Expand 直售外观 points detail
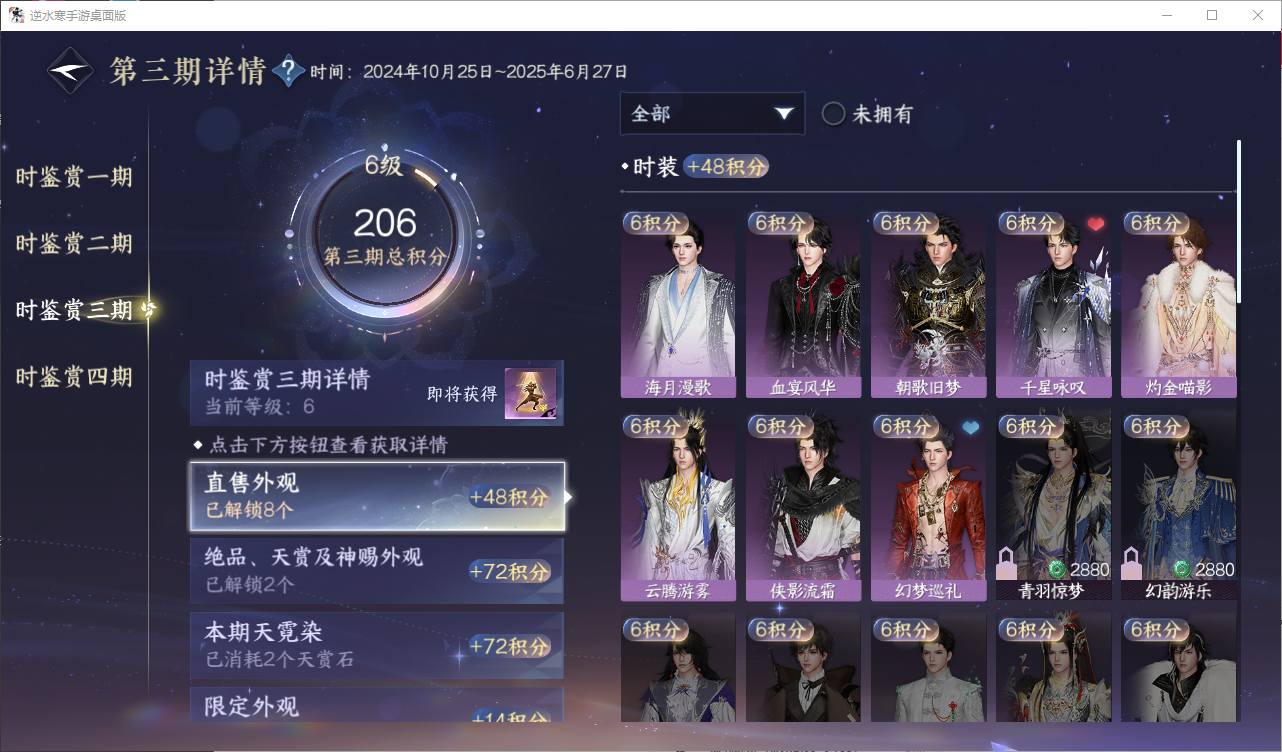 coord(378,496)
